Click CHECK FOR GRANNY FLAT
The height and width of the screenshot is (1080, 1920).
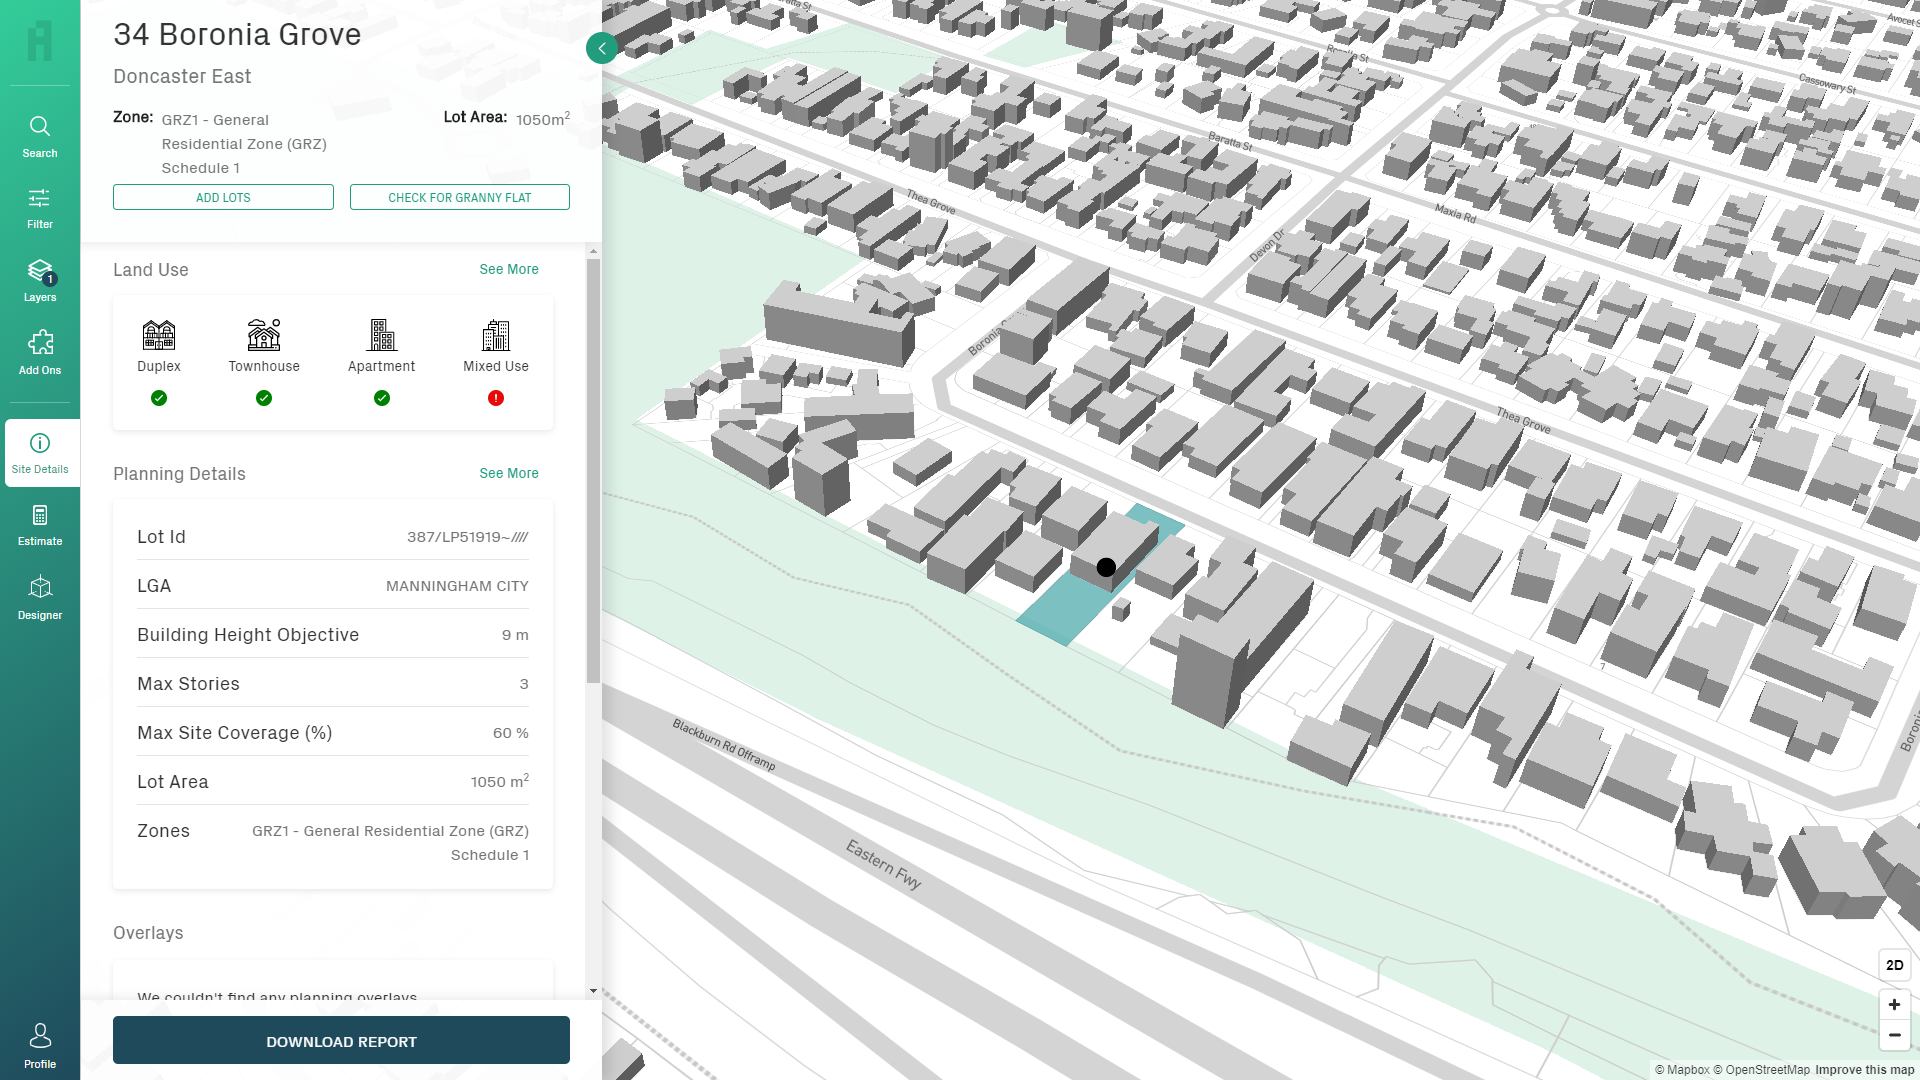click(x=459, y=197)
